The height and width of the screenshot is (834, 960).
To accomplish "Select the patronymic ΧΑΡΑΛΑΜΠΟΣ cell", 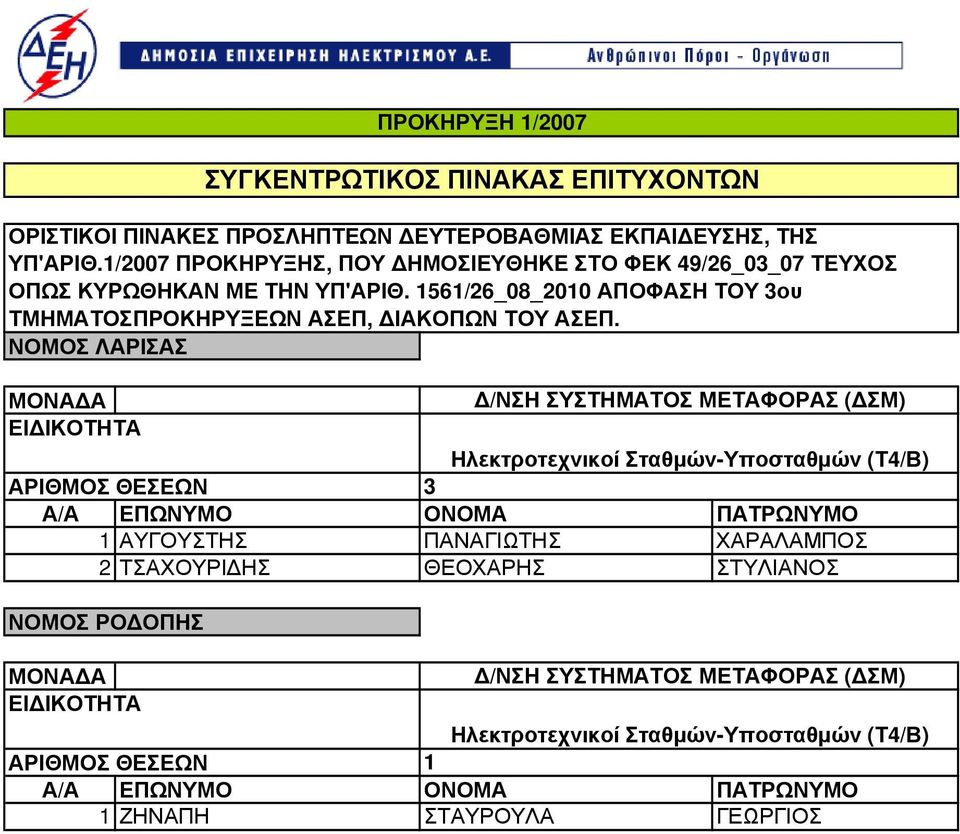I will [836, 541].
